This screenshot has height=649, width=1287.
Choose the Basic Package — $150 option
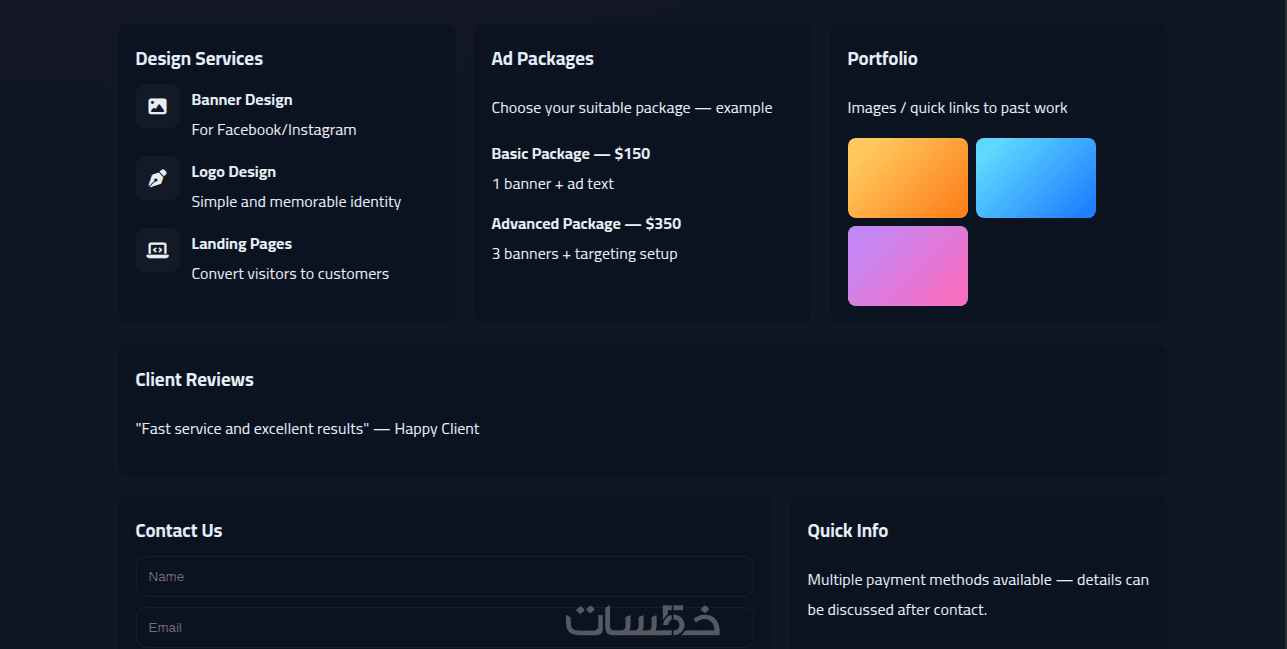coord(570,154)
